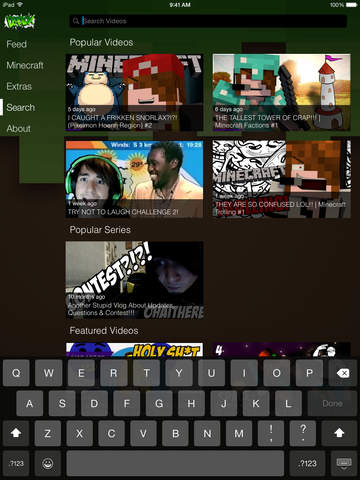Tap the magnifier icon in search bar
Viewport: 360px width, 480px height.
click(76, 21)
